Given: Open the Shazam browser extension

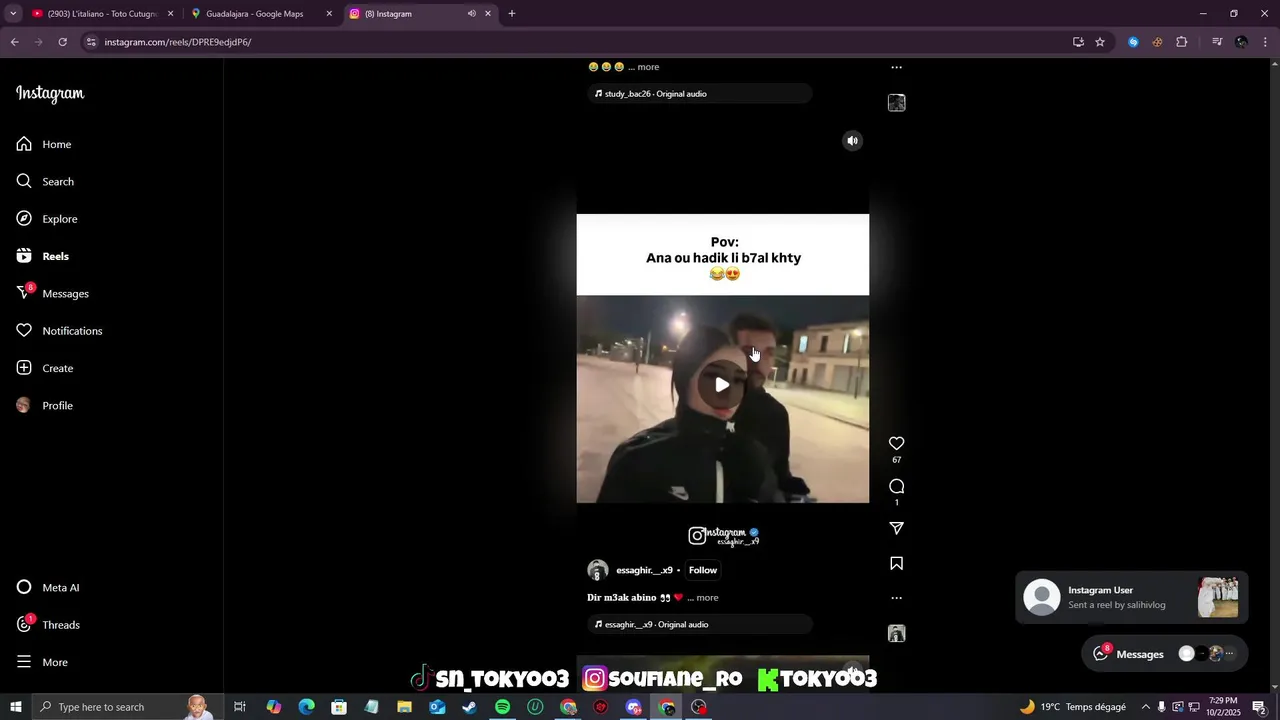Looking at the screenshot, I should [x=1133, y=42].
